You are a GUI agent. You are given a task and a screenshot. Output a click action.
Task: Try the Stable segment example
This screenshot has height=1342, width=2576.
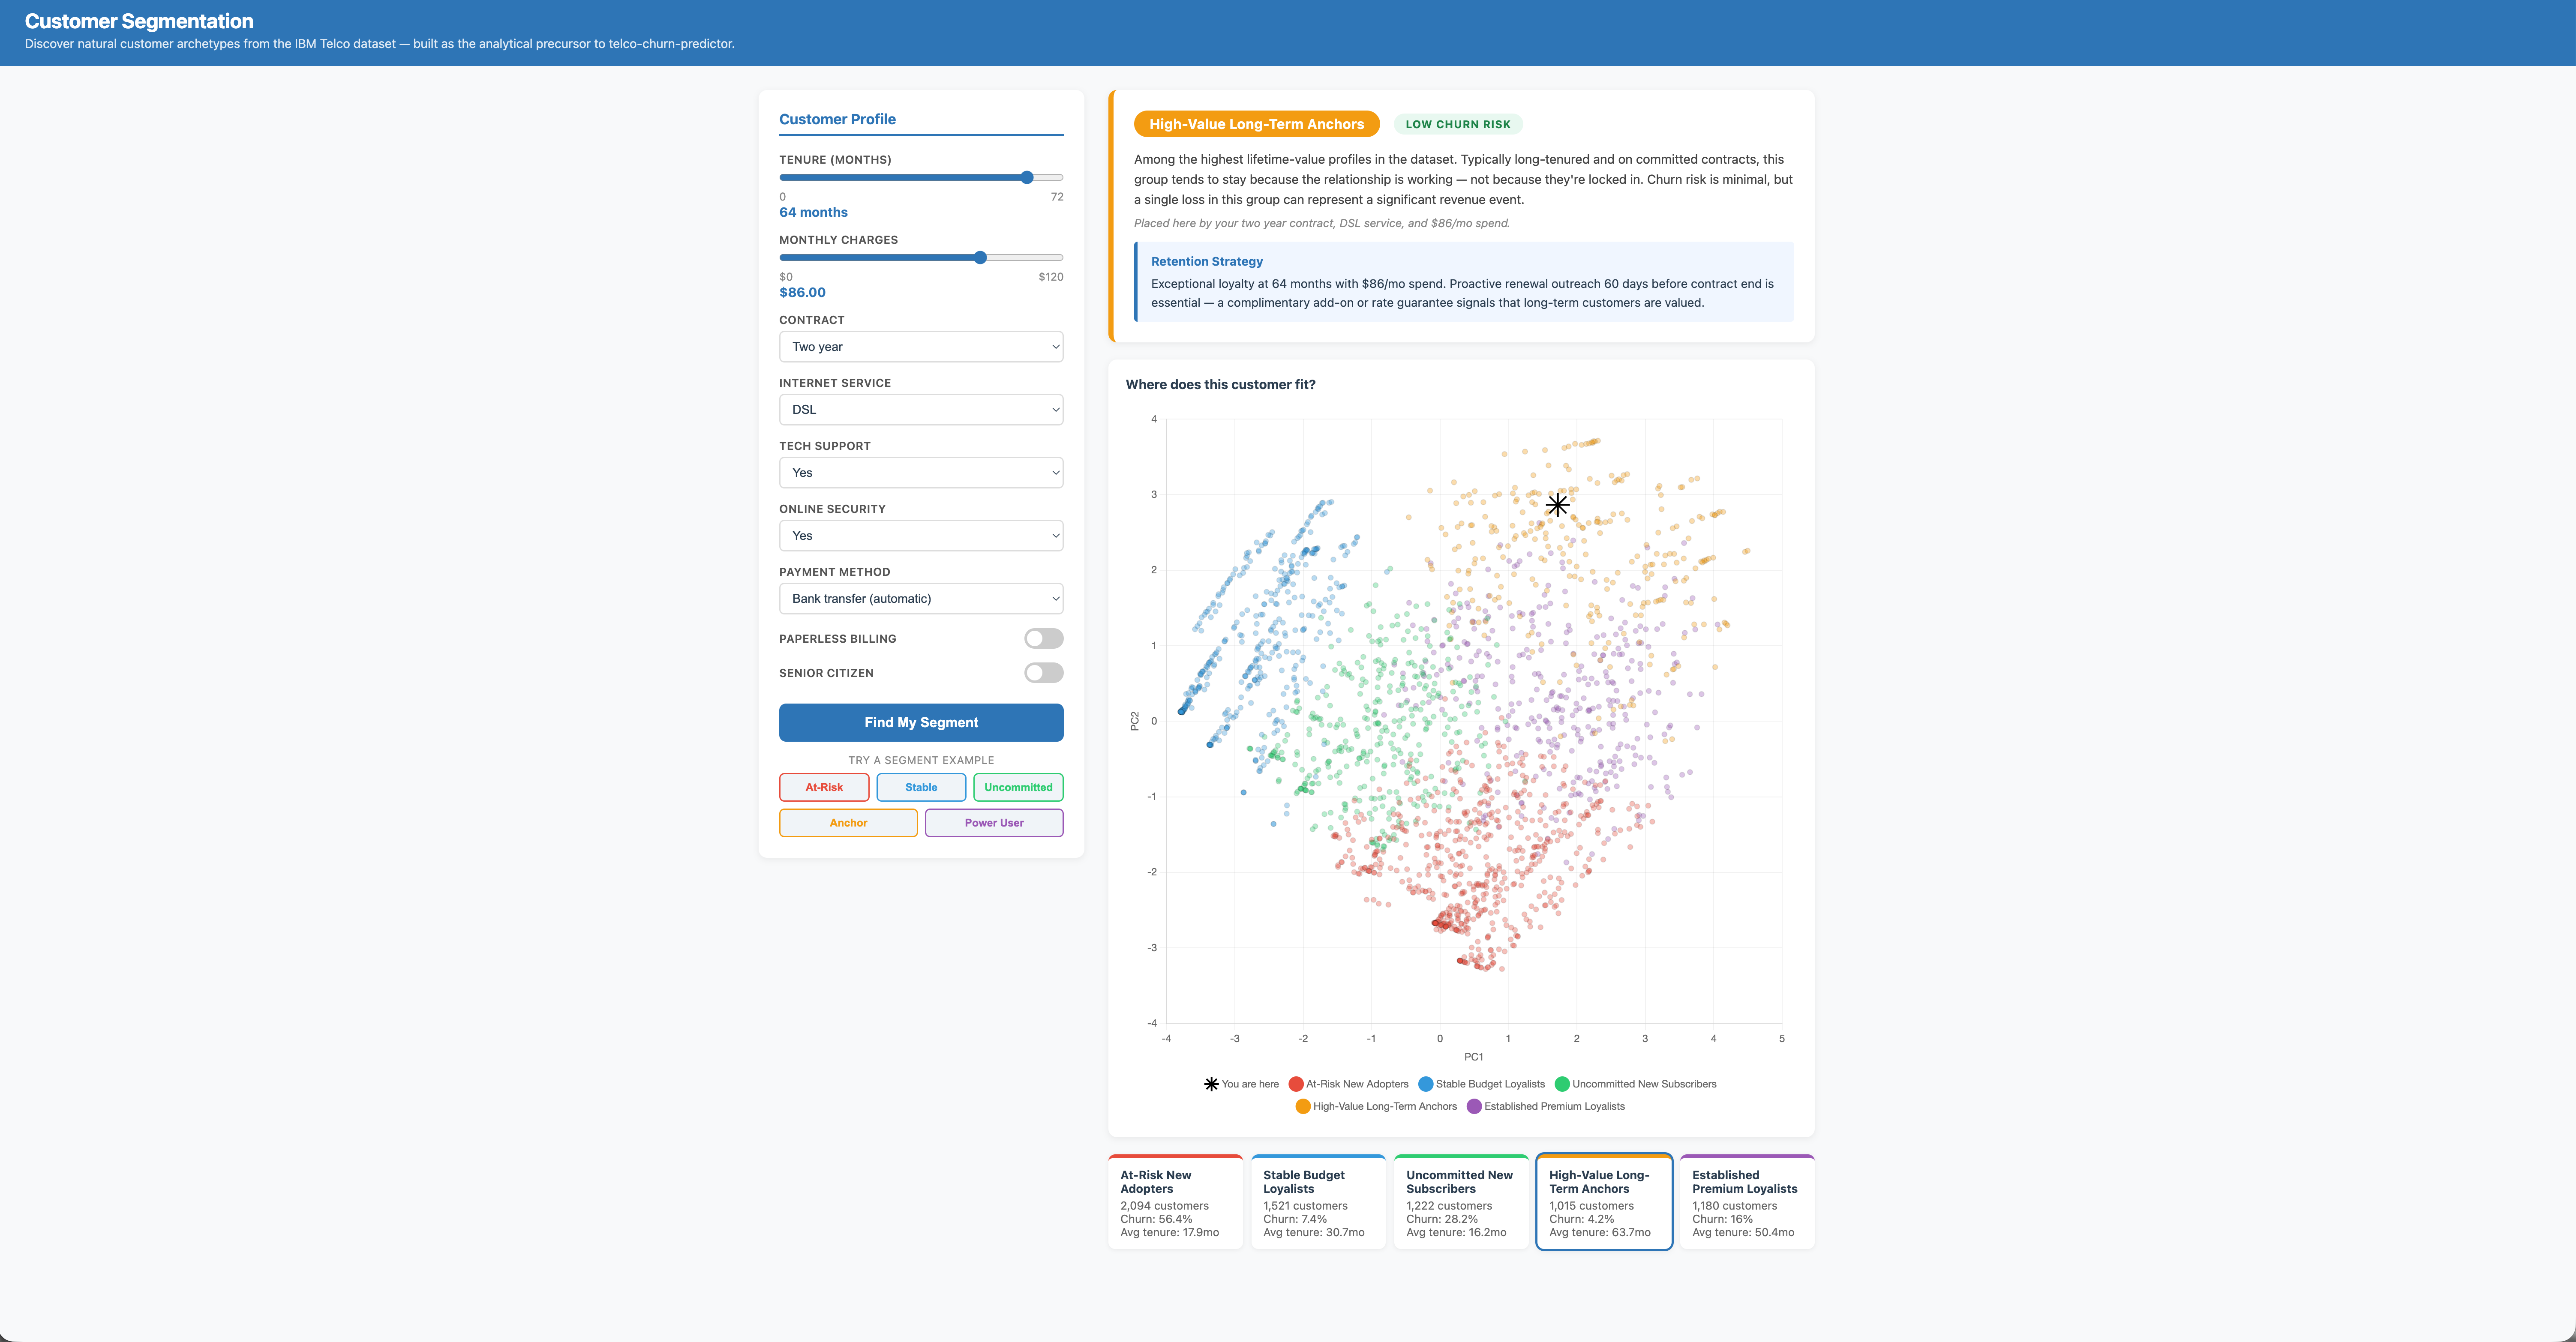tap(921, 787)
